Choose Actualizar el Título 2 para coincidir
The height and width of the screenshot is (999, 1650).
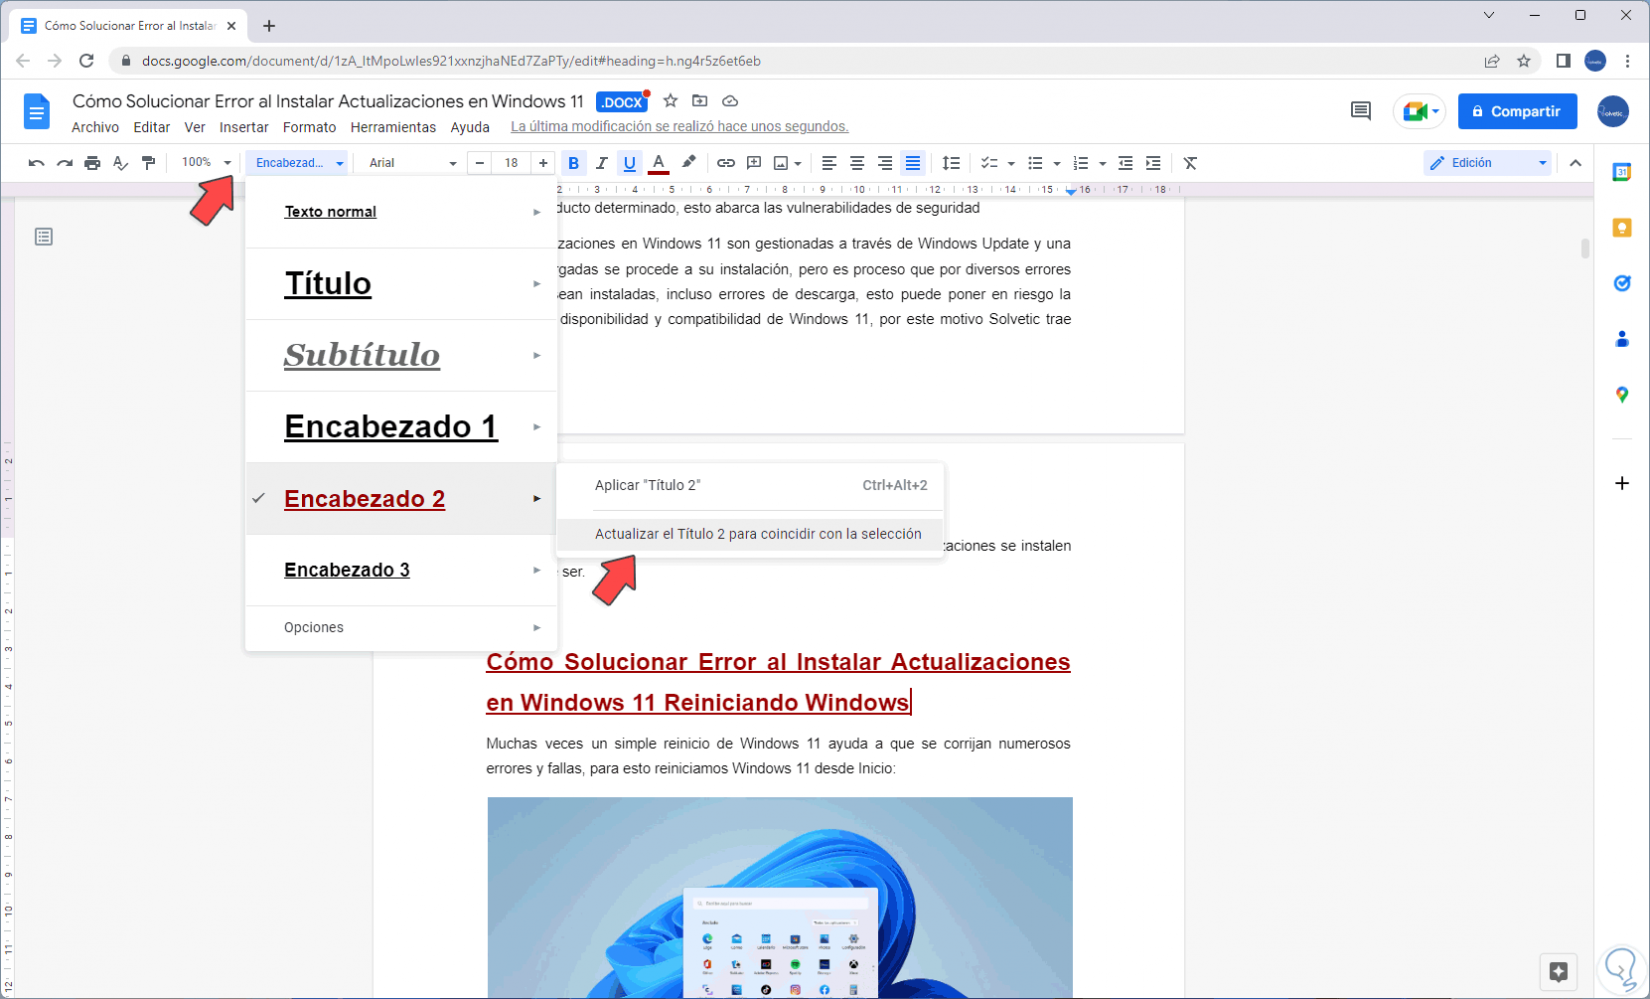(750, 534)
